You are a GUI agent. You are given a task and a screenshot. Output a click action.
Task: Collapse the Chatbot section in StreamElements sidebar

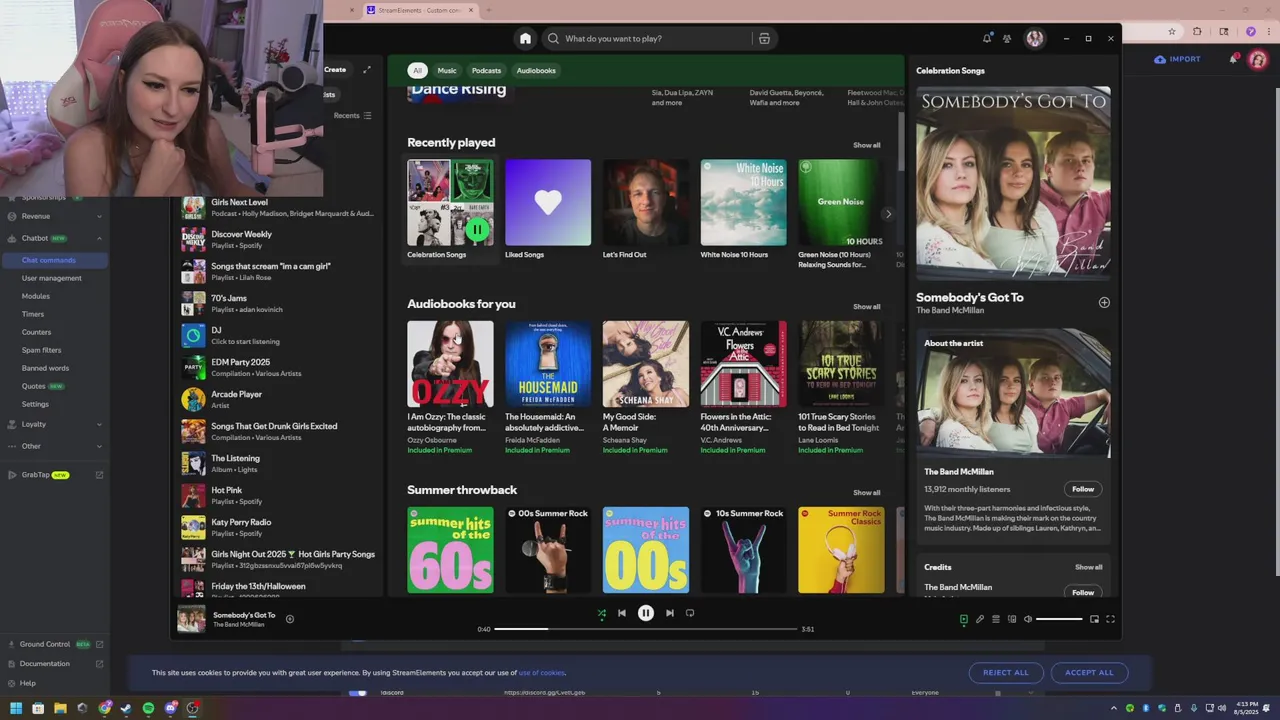click(x=99, y=238)
